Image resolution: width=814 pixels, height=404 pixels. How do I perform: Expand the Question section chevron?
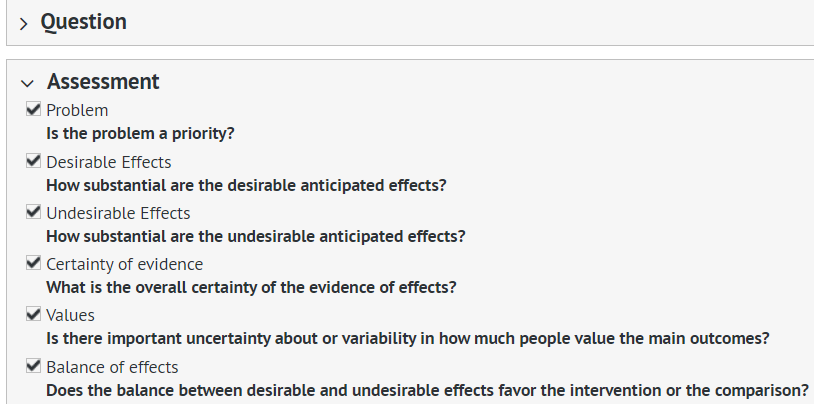pyautogui.click(x=24, y=22)
